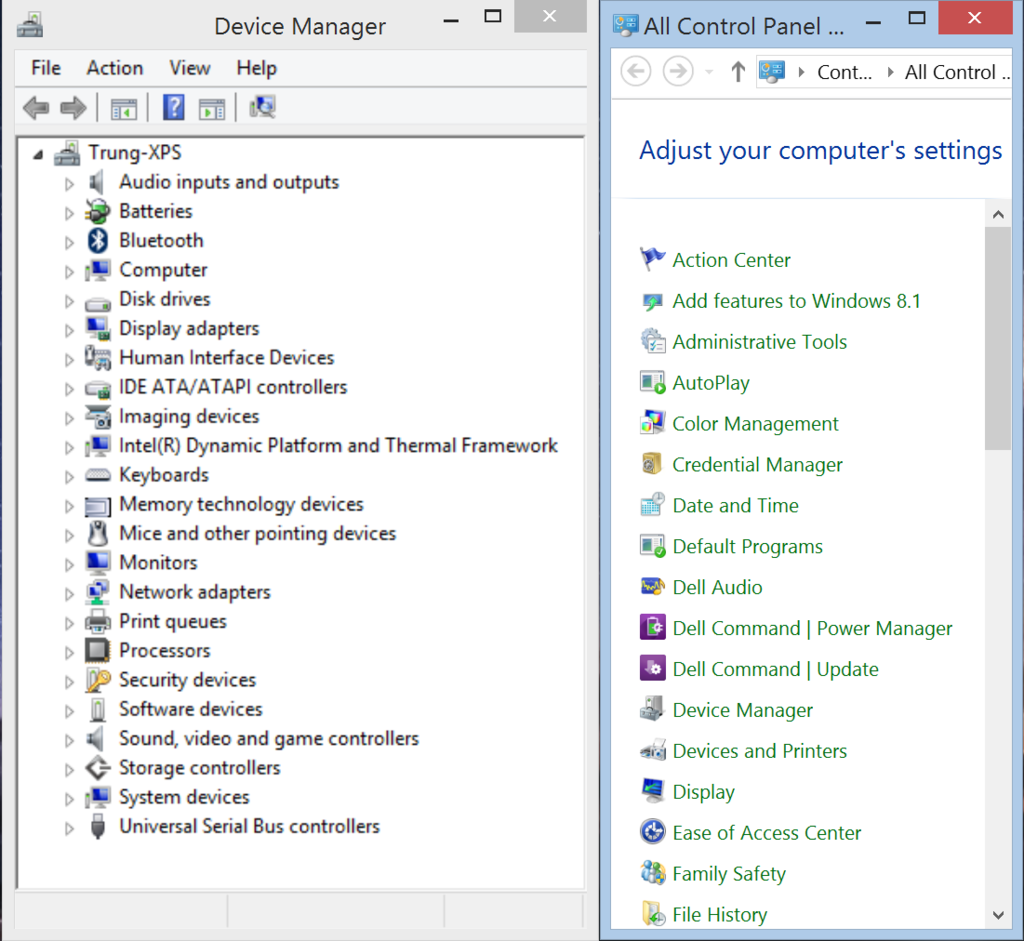Click the purple Dell Command Power Manager icon
This screenshot has width=1024, height=941.
click(x=652, y=628)
